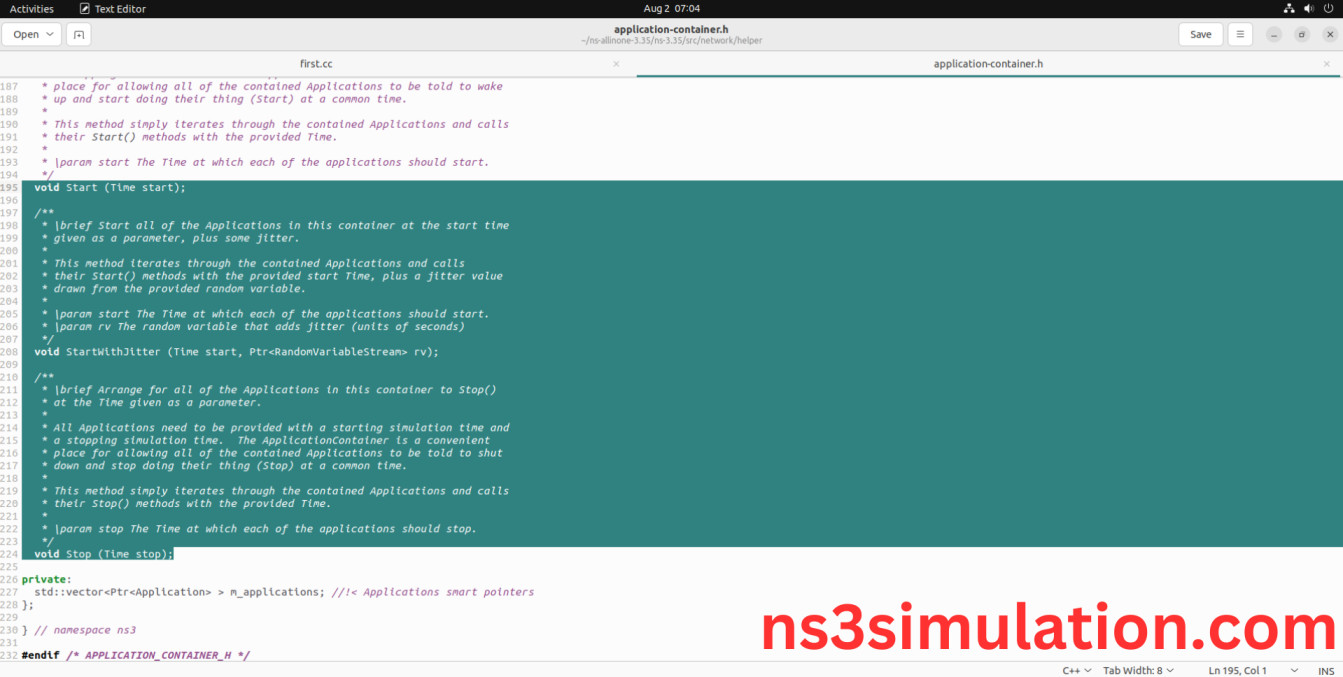Close the application-container.h tab
The height and width of the screenshot is (677, 1343).
tap(1327, 64)
